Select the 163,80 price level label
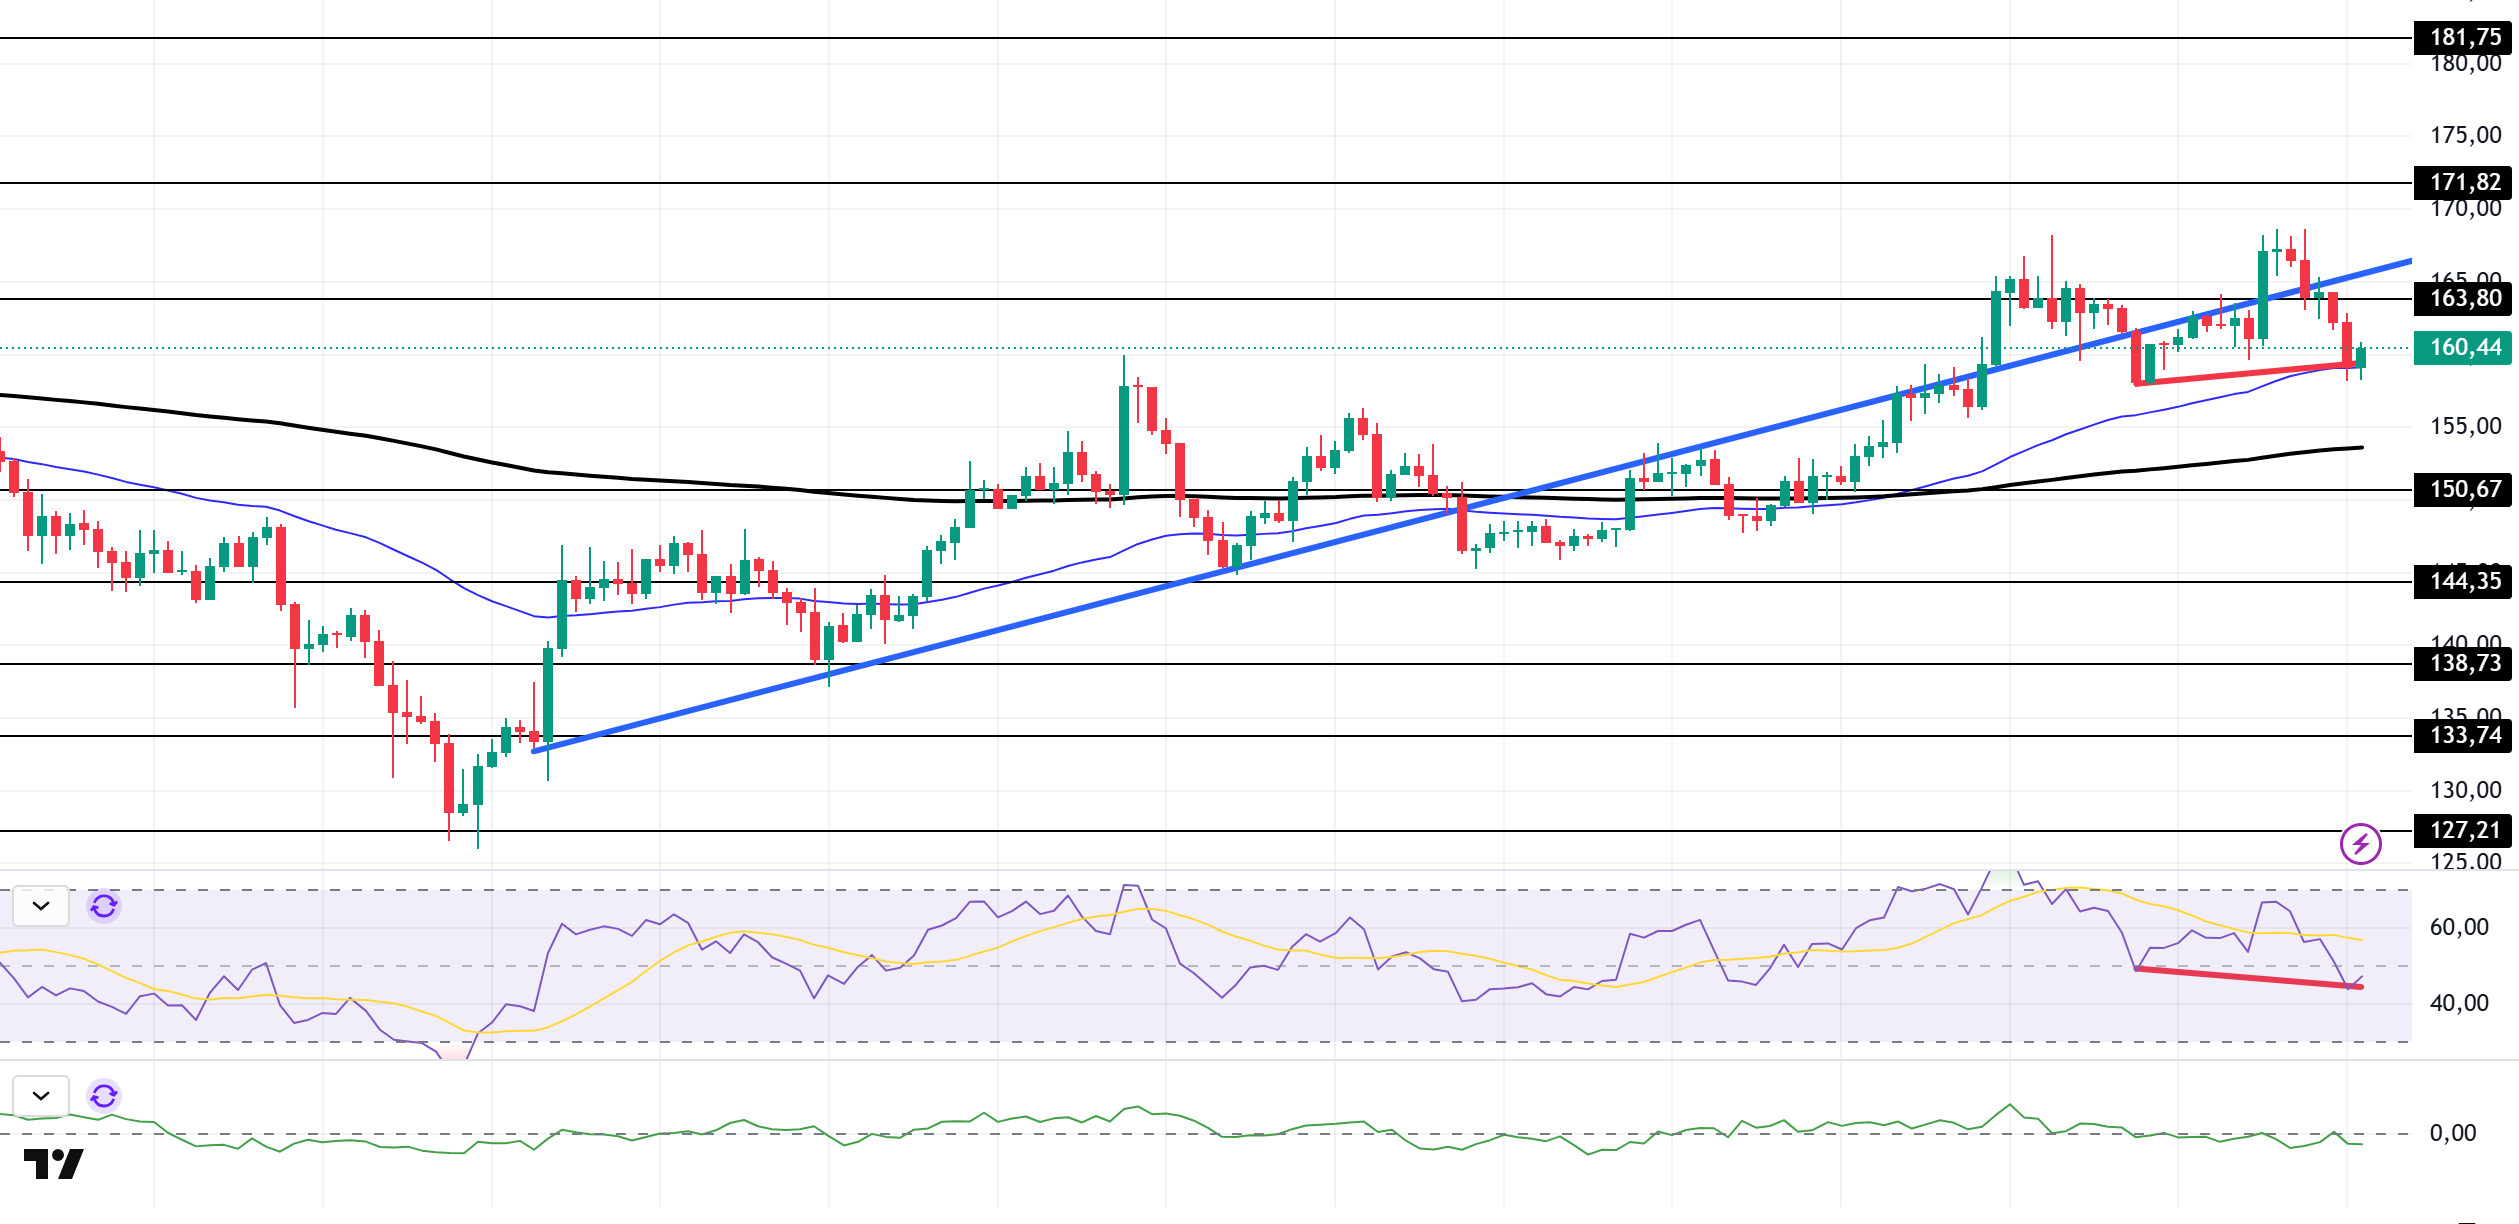 pyautogui.click(x=2462, y=299)
